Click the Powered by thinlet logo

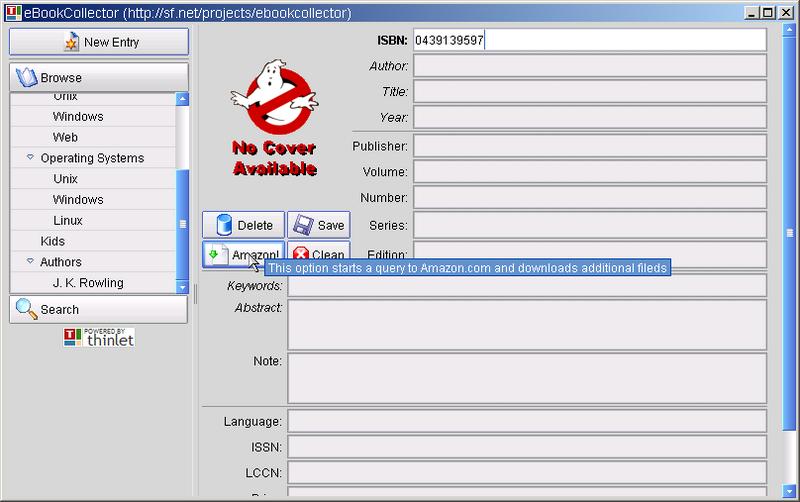point(99,338)
